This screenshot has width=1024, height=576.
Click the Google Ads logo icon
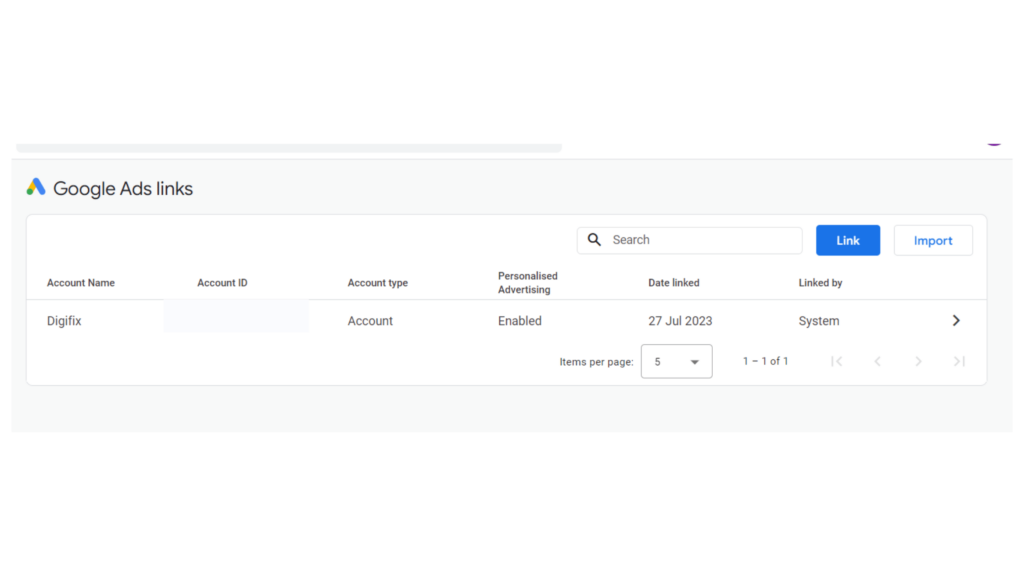pyautogui.click(x=36, y=187)
